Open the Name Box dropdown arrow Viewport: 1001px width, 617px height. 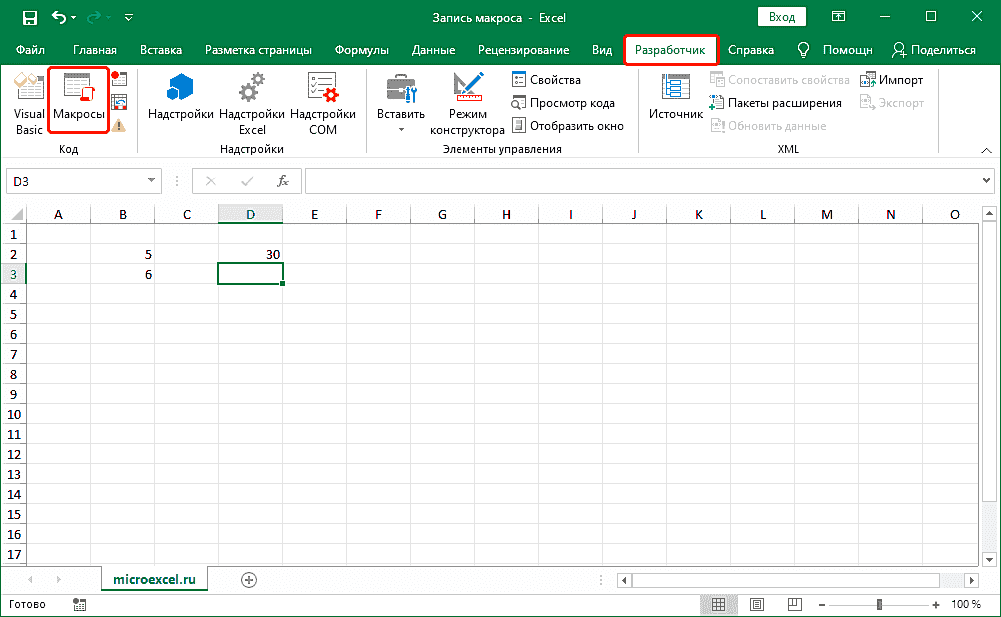[x=152, y=181]
